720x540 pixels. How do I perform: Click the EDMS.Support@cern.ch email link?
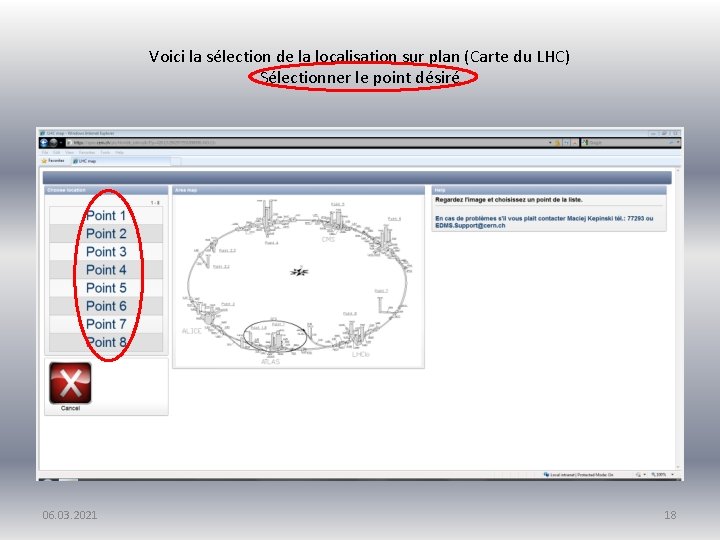pyautogui.click(x=470, y=225)
